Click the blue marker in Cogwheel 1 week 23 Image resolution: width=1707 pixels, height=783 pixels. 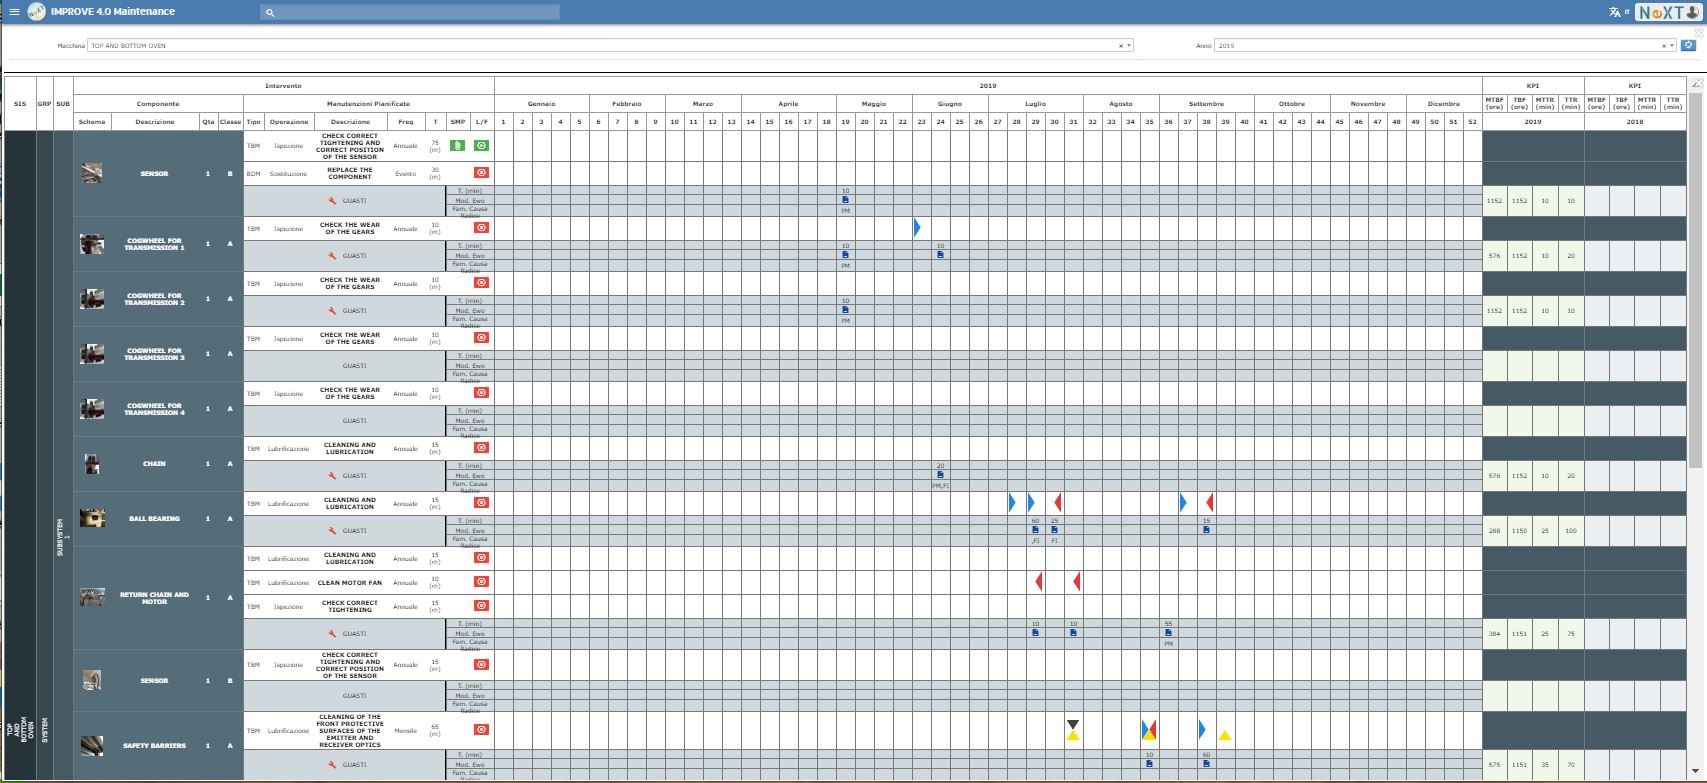[x=917, y=228]
